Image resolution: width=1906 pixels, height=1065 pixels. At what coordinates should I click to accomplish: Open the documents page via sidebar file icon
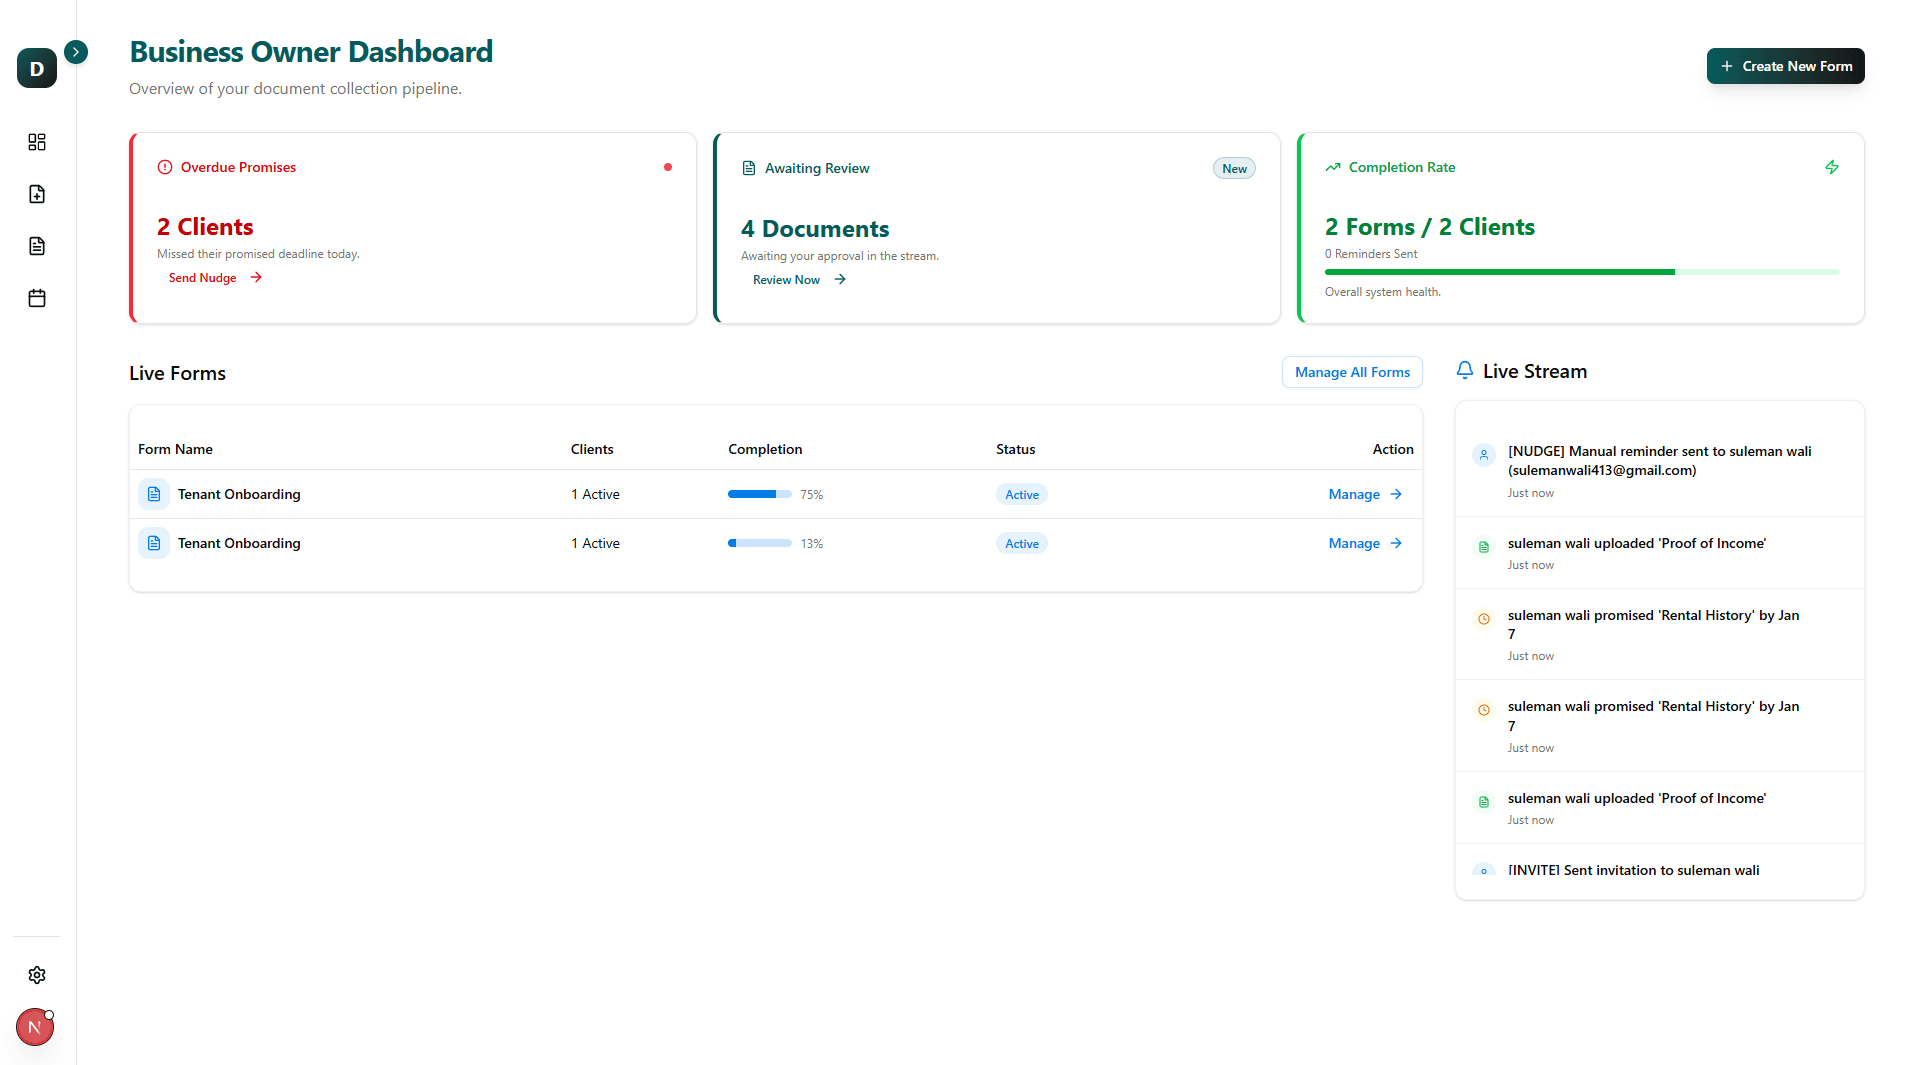37,246
